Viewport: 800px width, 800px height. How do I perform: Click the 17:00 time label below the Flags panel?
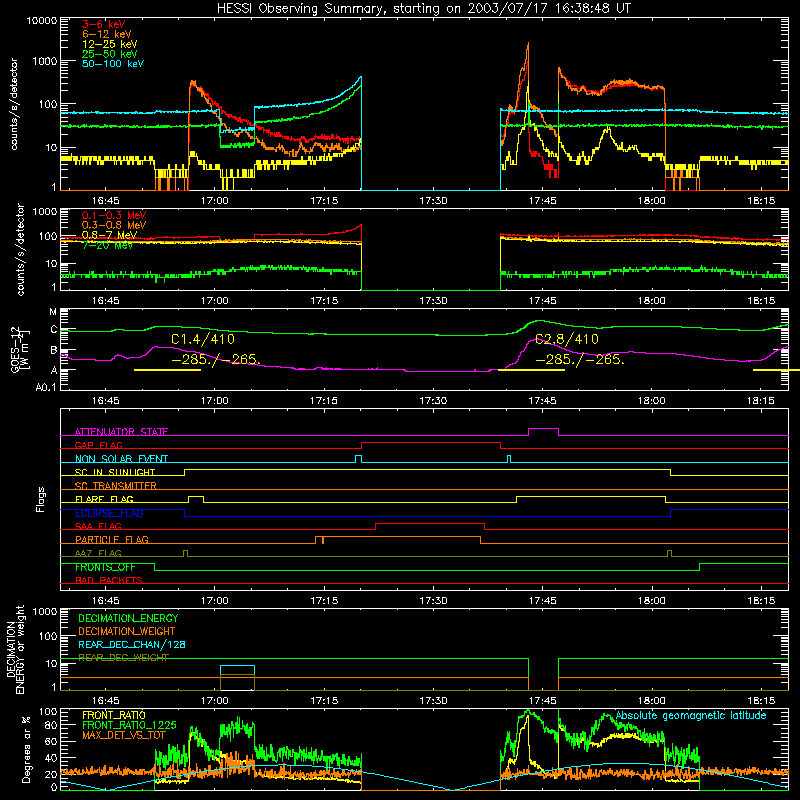(x=214, y=601)
